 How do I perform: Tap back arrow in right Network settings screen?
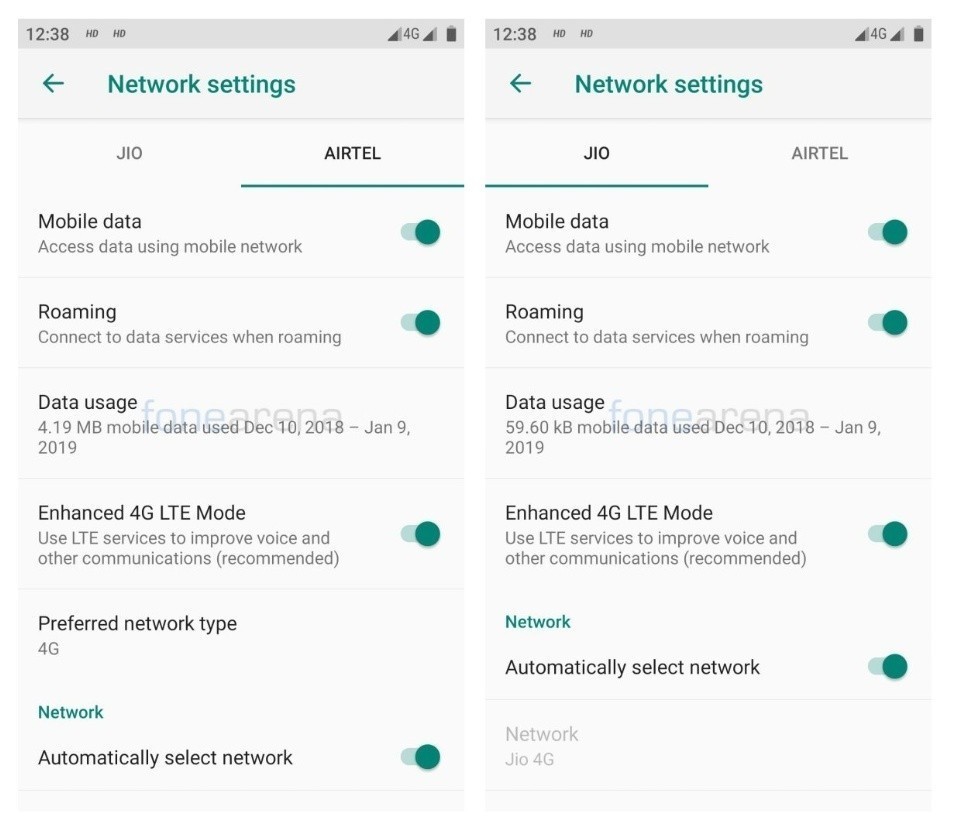(x=520, y=84)
